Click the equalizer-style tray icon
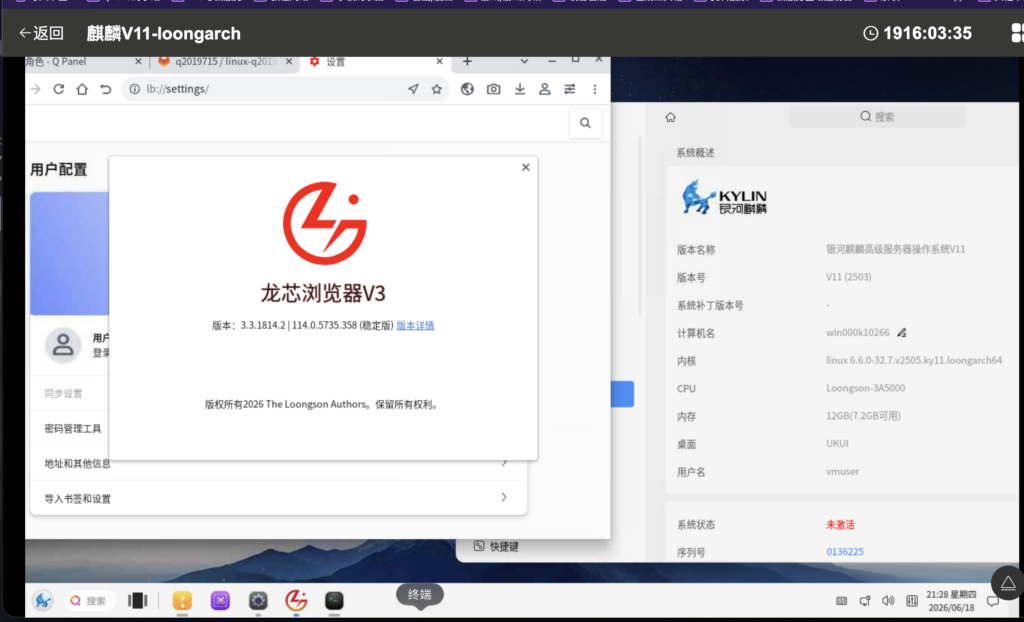The image size is (1024, 622). coord(912,600)
